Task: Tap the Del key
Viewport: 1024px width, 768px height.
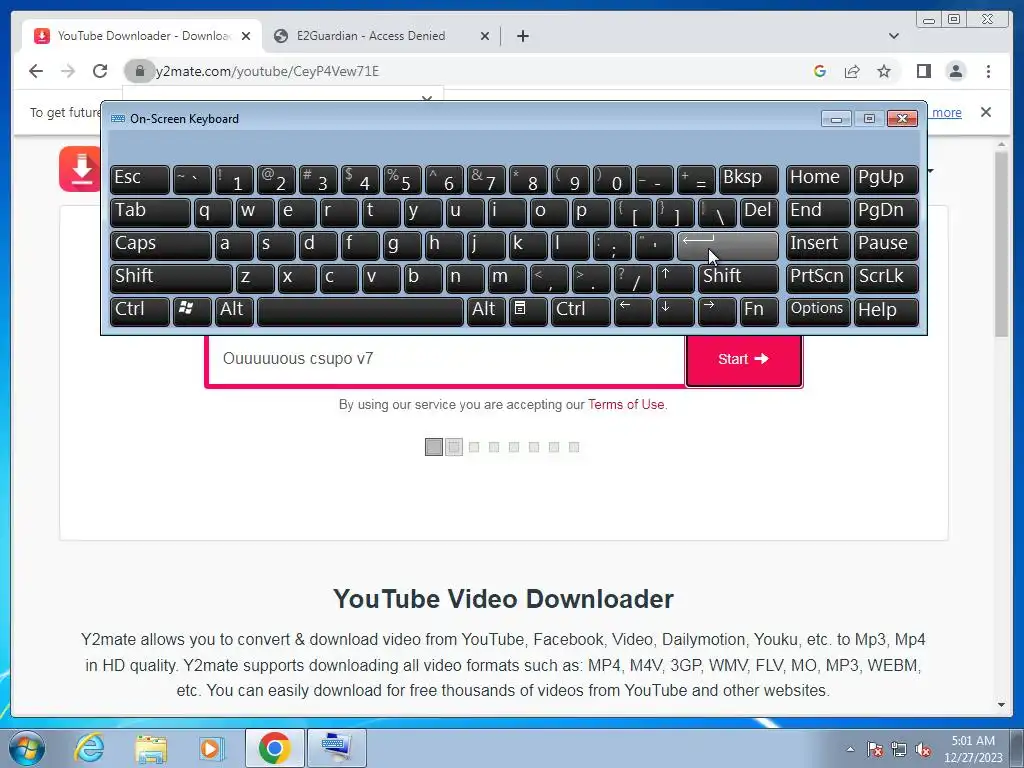Action: tap(759, 212)
